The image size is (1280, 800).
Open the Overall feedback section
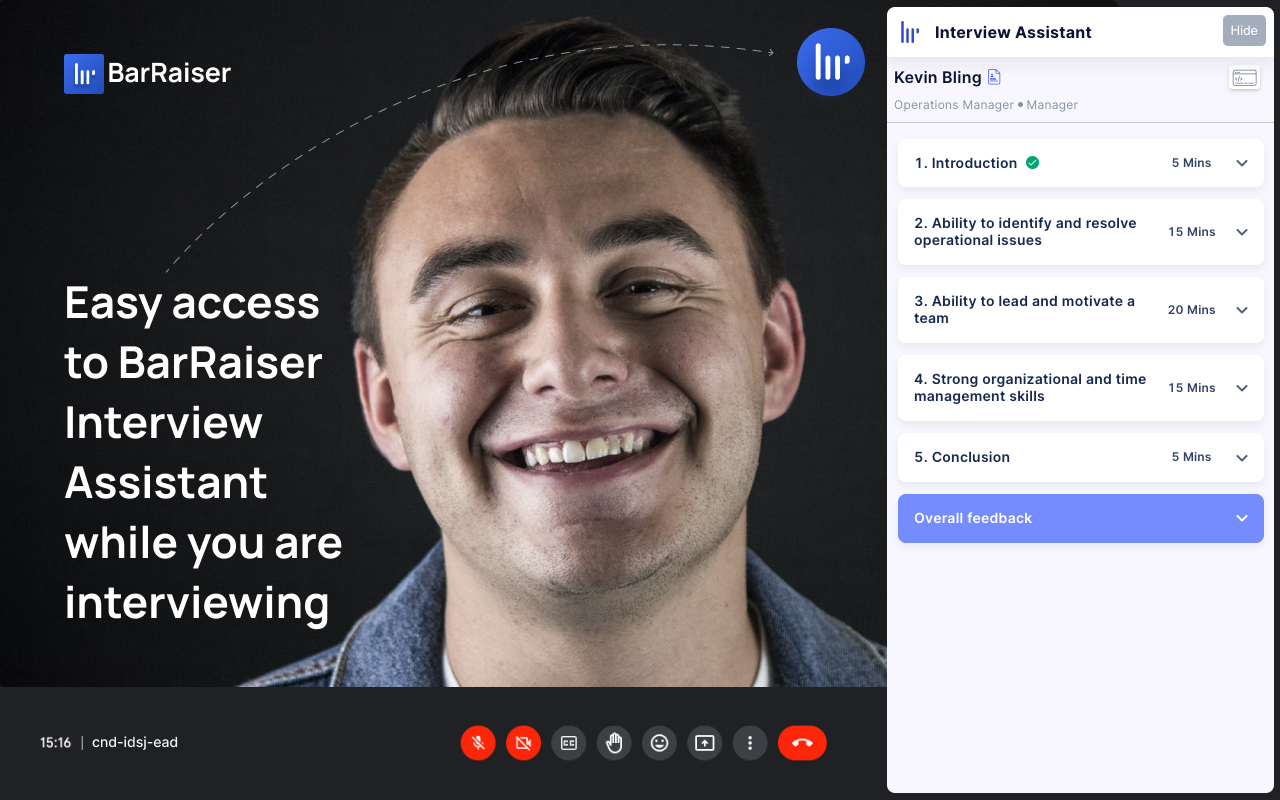[1081, 518]
